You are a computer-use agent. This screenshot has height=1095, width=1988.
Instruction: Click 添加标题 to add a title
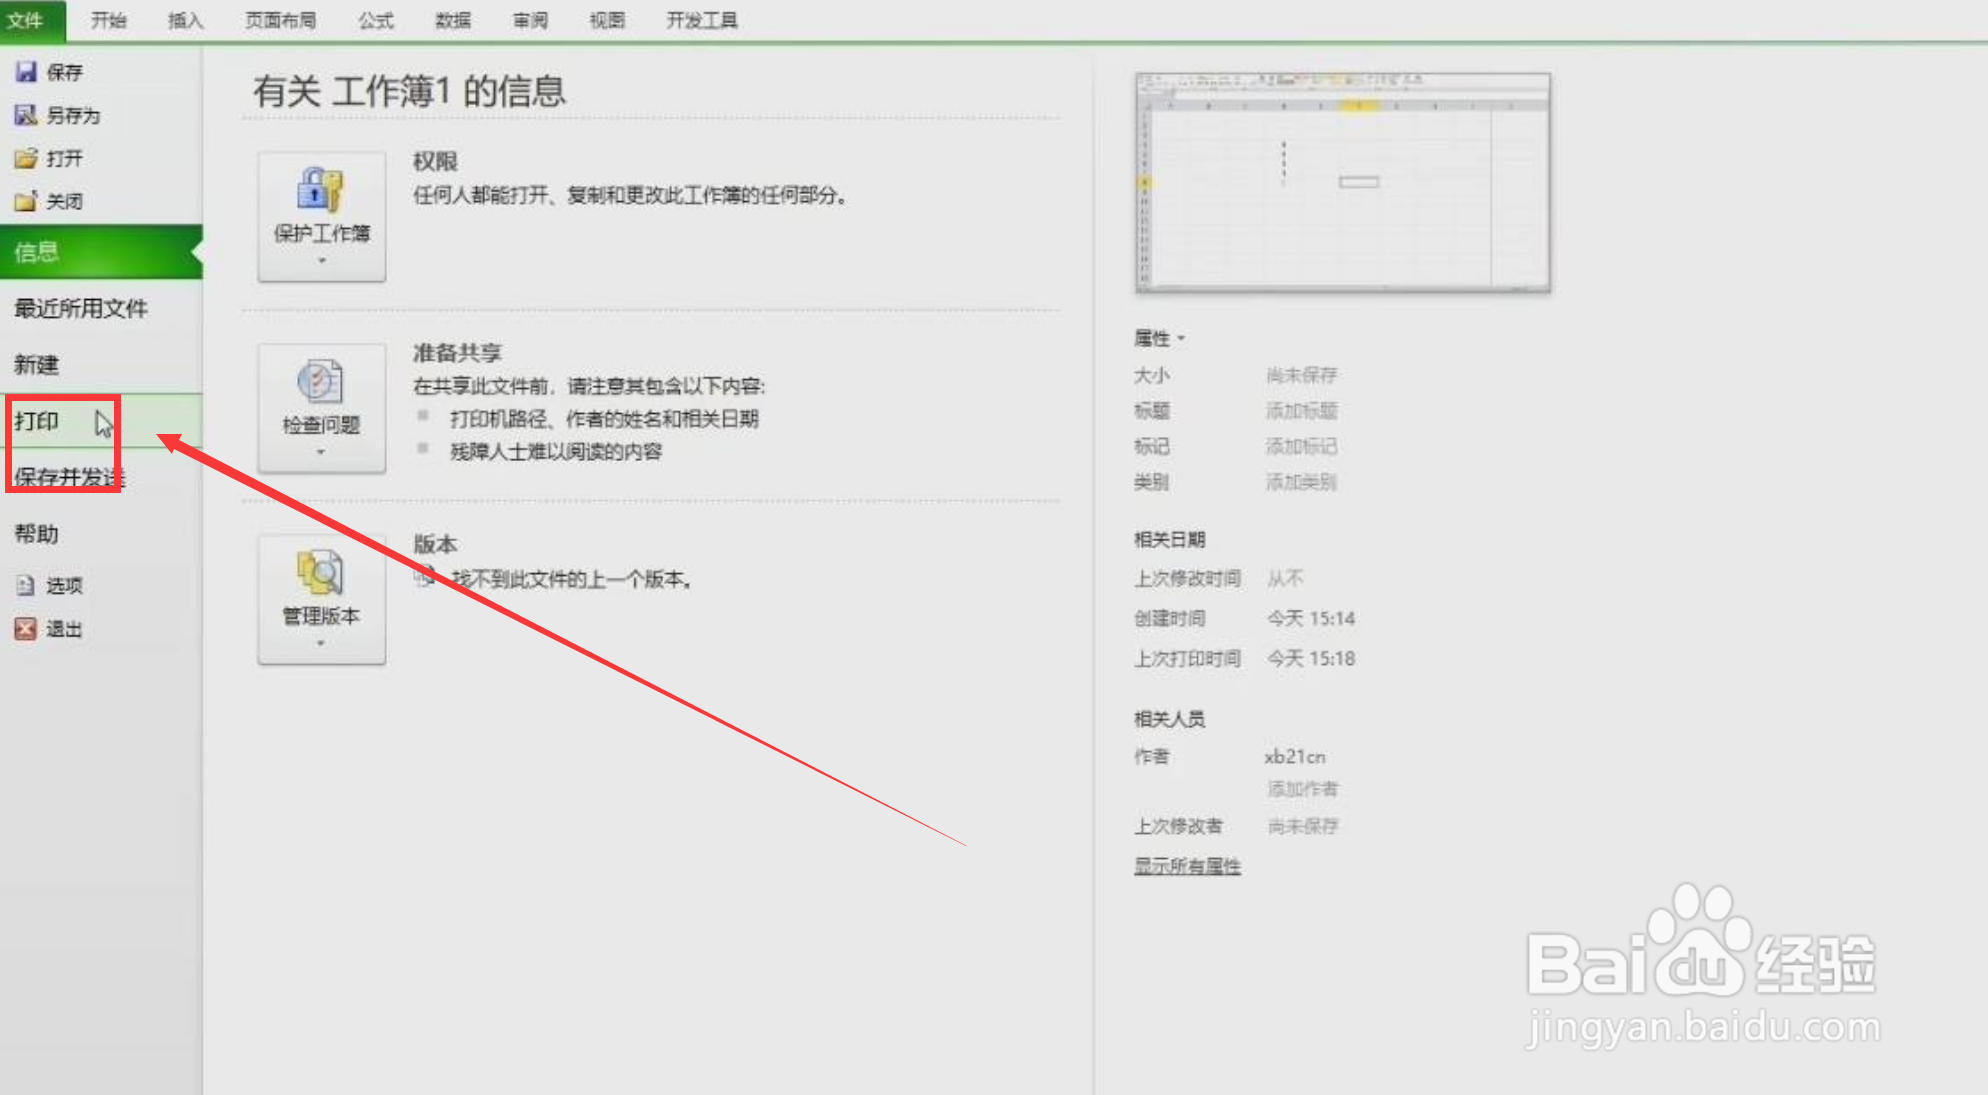(x=1300, y=411)
